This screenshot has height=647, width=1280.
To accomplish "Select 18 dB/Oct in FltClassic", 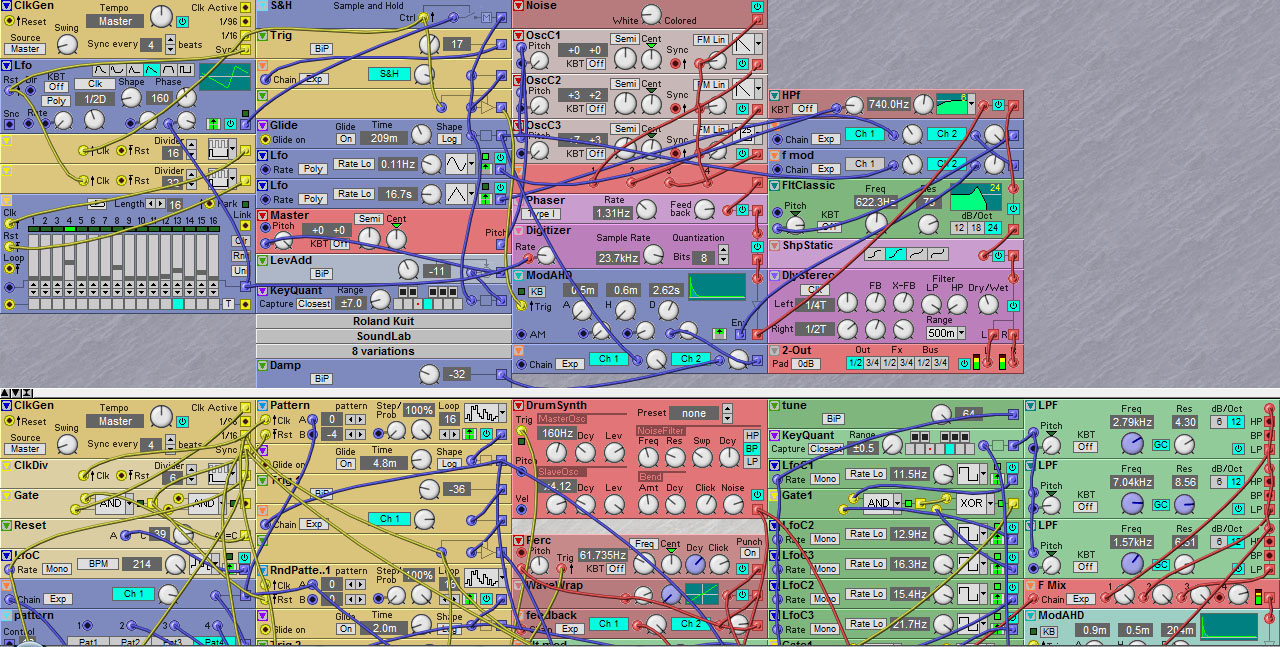I will click(x=975, y=228).
